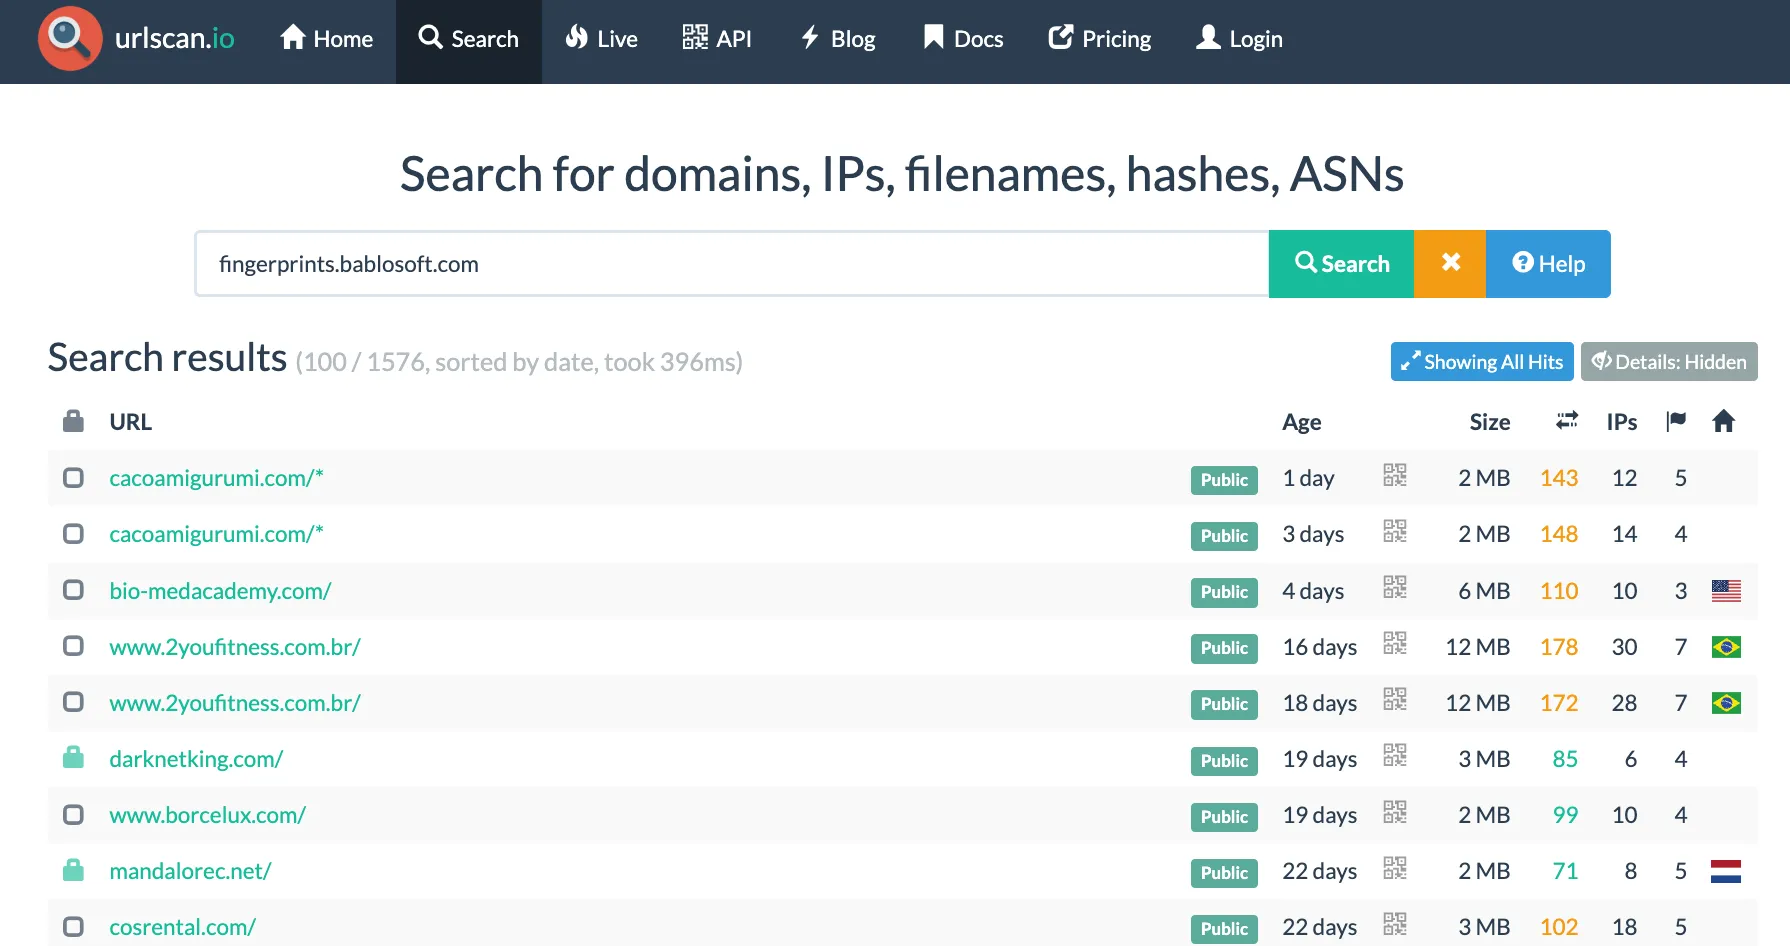Check the checkbox for www.borcelux.com result
The image size is (1790, 946).
pos(73,814)
